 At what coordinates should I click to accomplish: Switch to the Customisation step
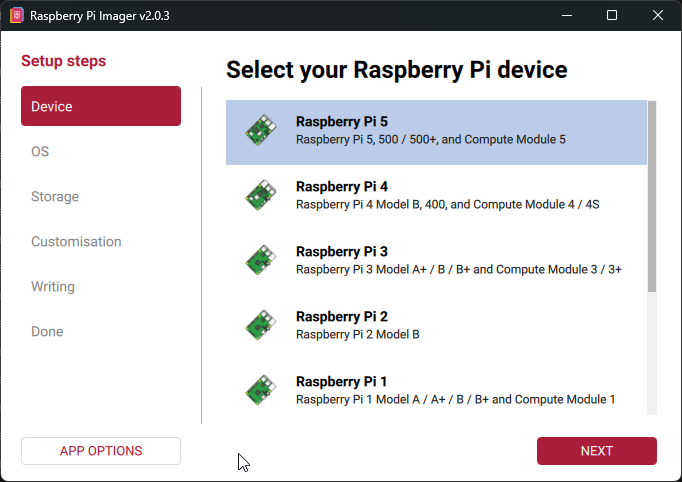click(76, 242)
